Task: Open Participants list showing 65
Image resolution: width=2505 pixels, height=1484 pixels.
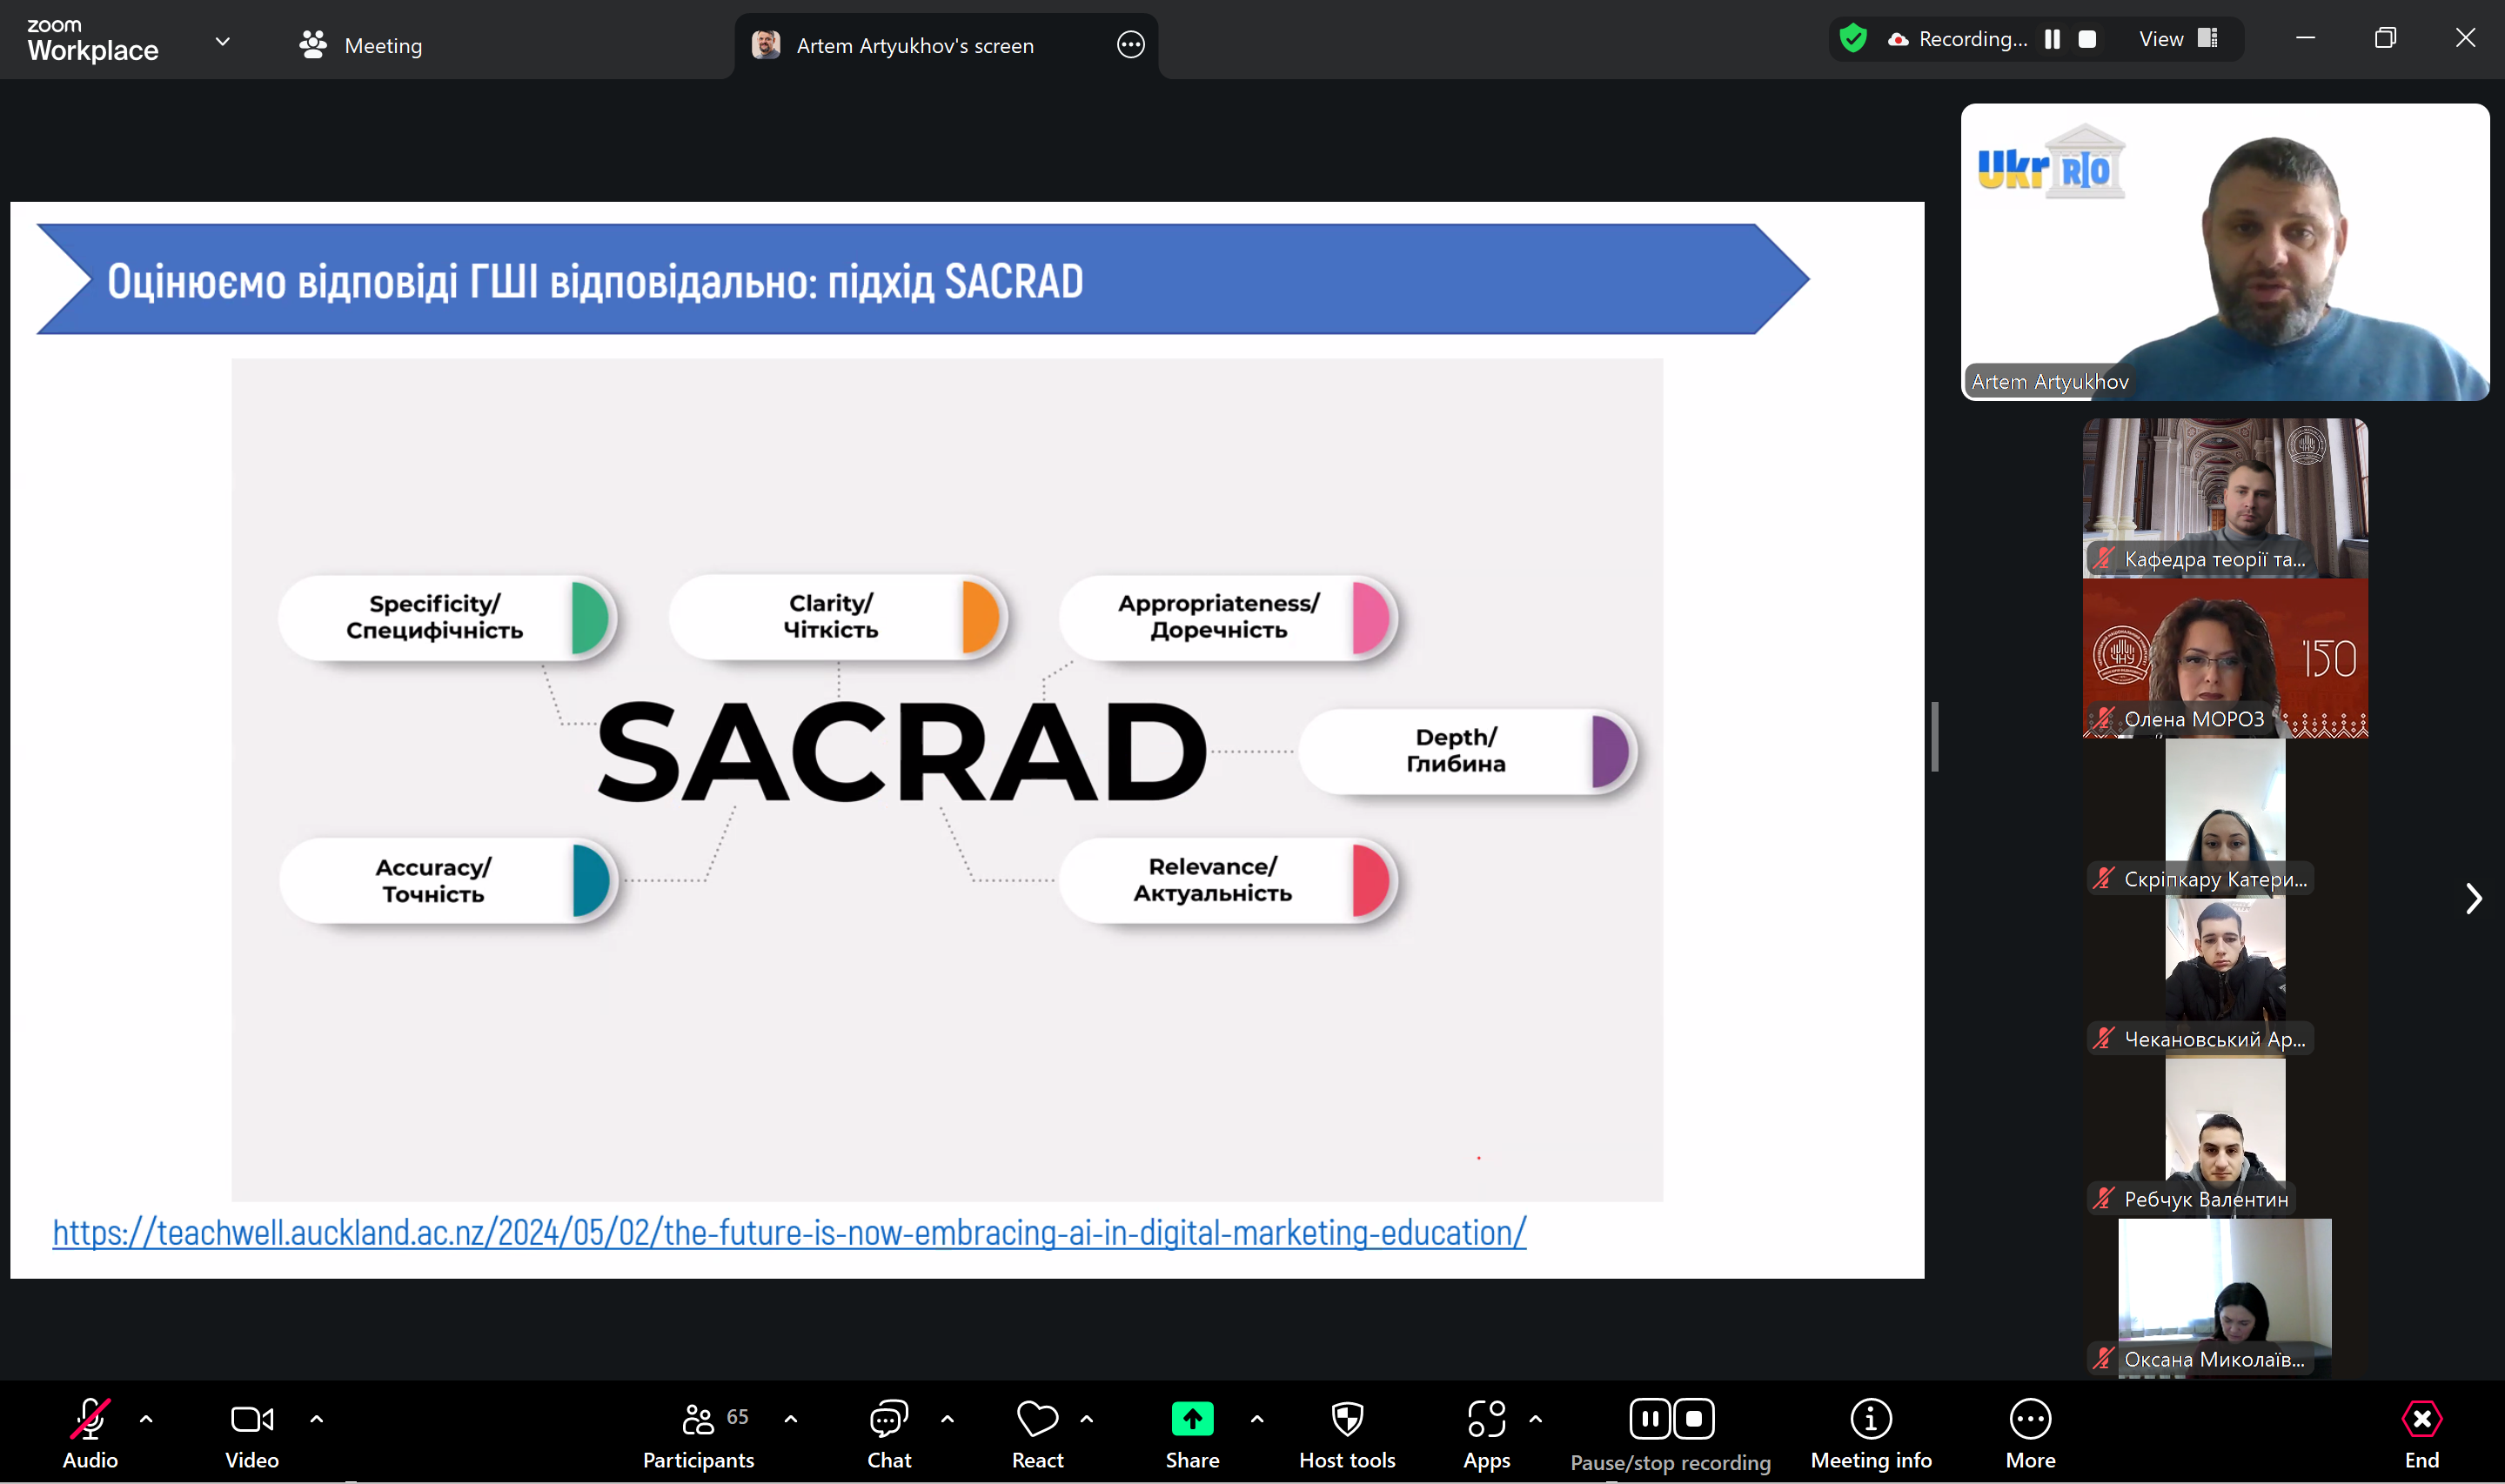Action: point(698,1434)
